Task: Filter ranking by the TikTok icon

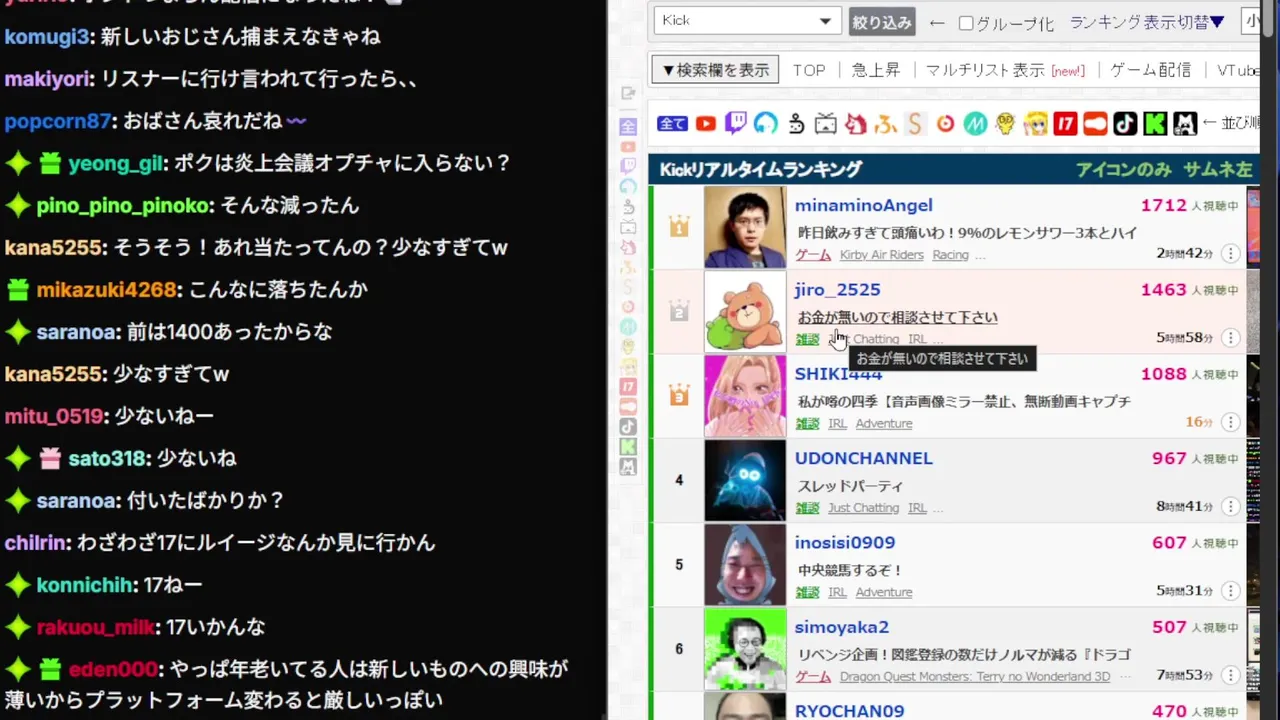Action: coord(1125,124)
